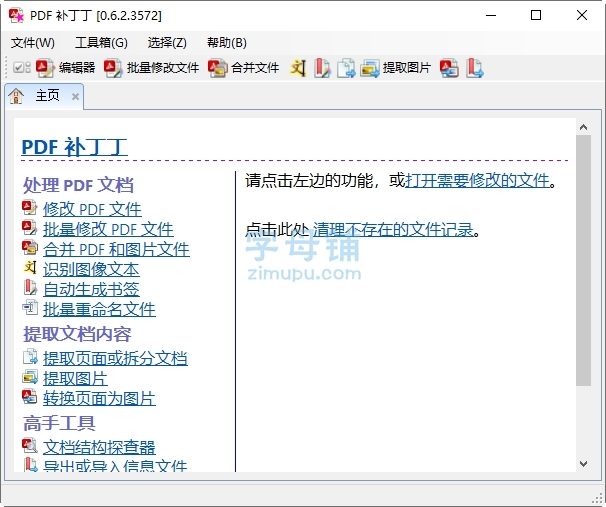Click the checkbox options icon in toolbar
This screenshot has width=606, height=507.
click(21, 68)
